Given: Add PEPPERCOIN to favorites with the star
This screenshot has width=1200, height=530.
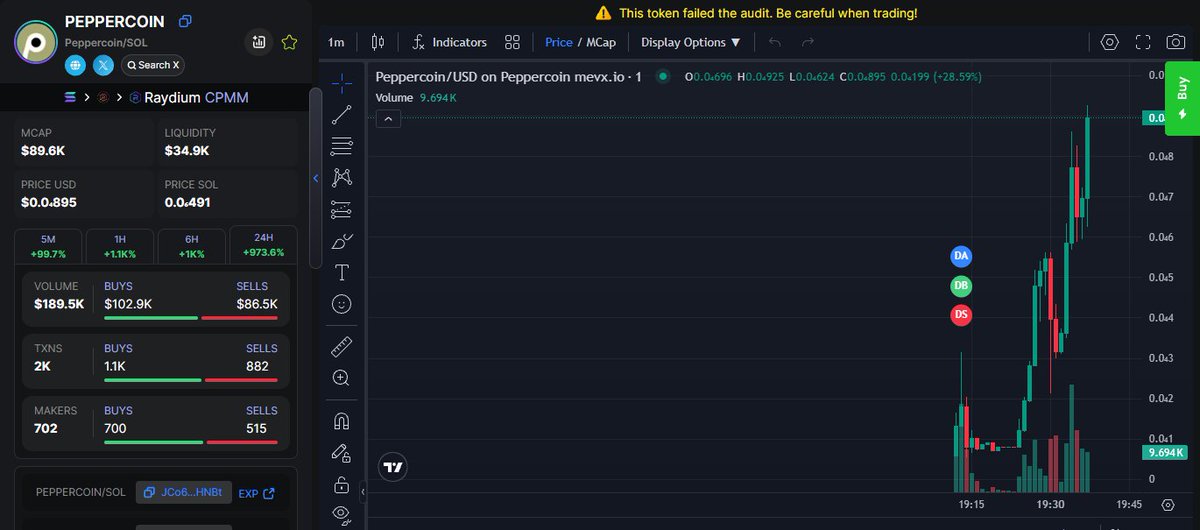Looking at the screenshot, I should pos(290,42).
